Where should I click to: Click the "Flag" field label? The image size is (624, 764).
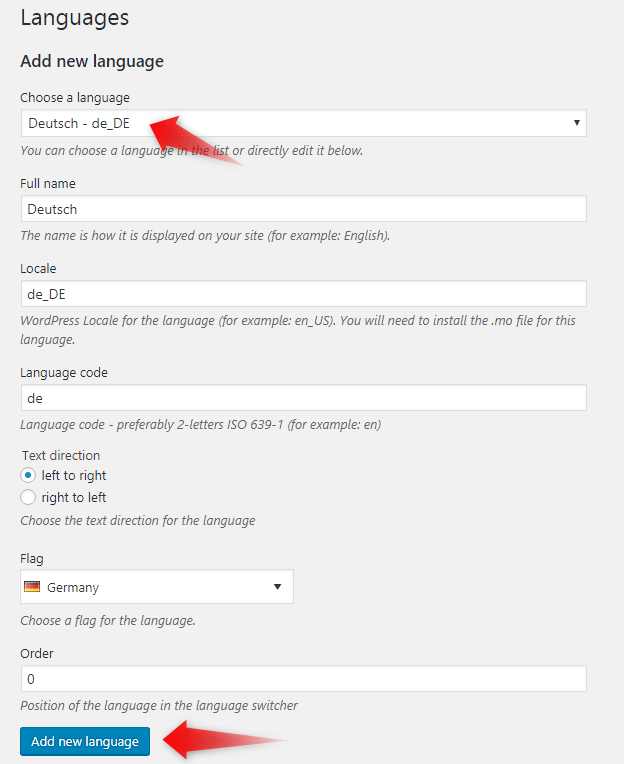(32, 558)
